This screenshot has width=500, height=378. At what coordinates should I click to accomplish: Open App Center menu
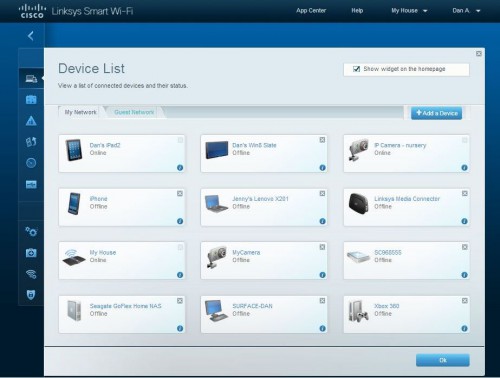pyautogui.click(x=311, y=11)
